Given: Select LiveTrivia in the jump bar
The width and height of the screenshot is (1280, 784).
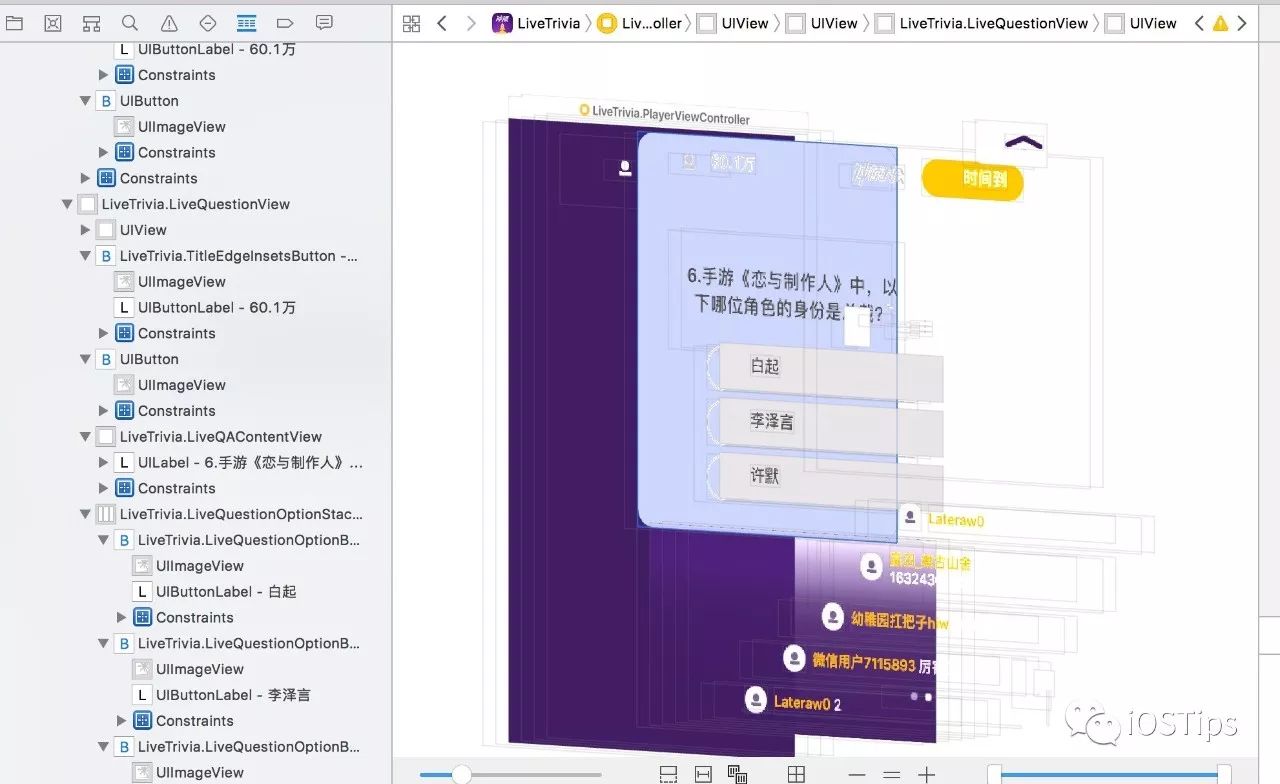Looking at the screenshot, I should point(536,23).
